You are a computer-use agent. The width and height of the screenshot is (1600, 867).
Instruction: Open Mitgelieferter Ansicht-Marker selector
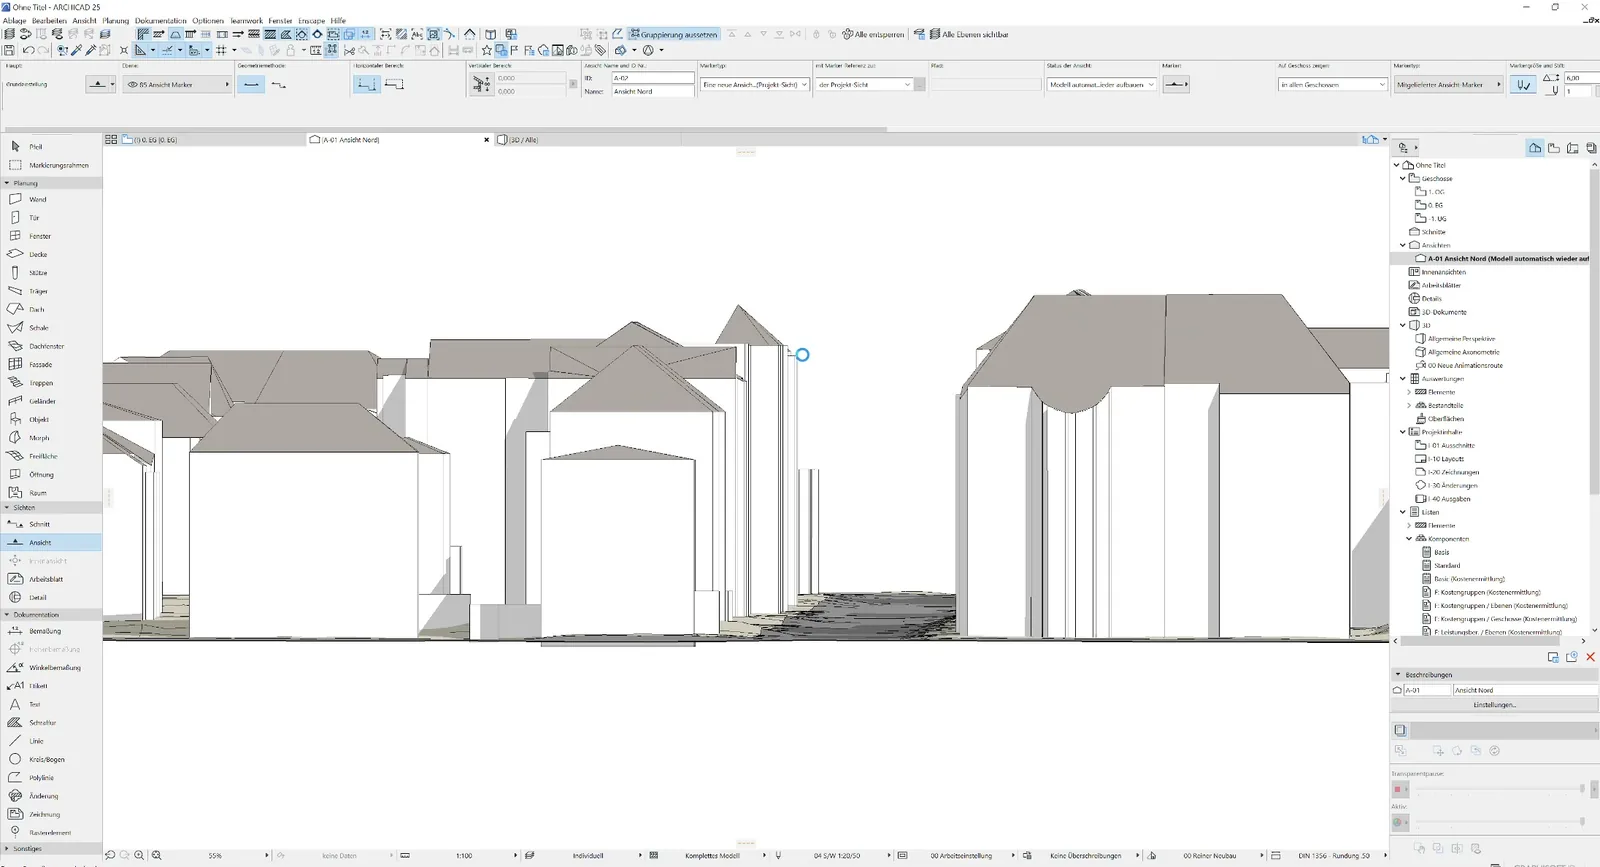point(1448,84)
